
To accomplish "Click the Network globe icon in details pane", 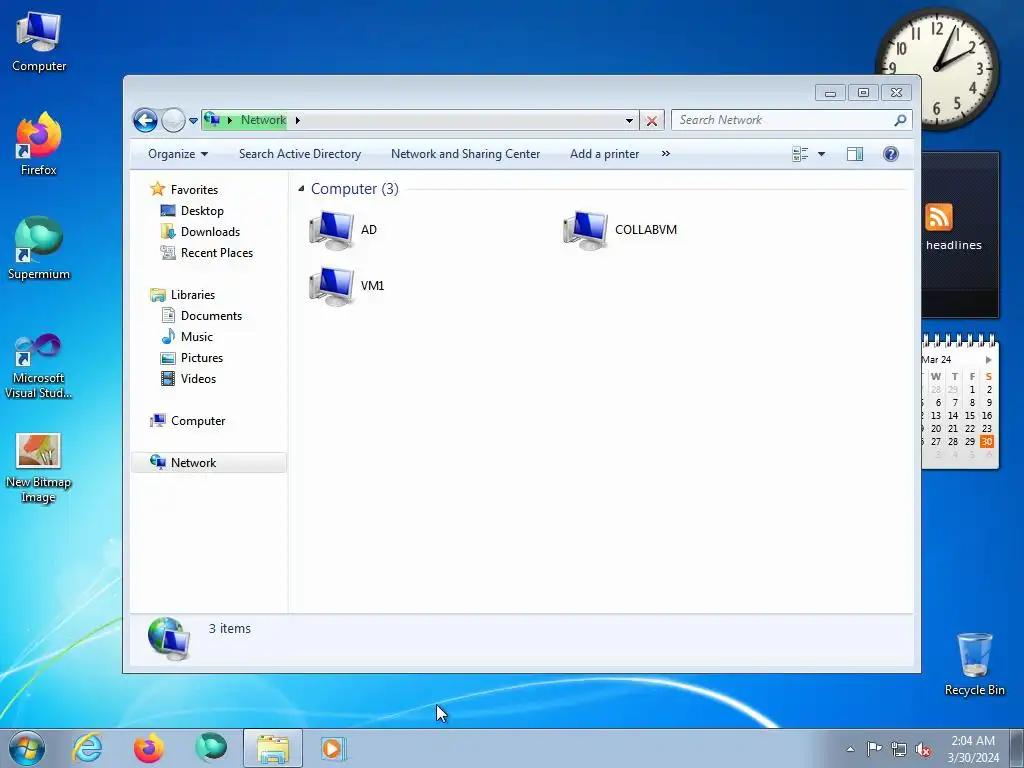I will pos(168,639).
